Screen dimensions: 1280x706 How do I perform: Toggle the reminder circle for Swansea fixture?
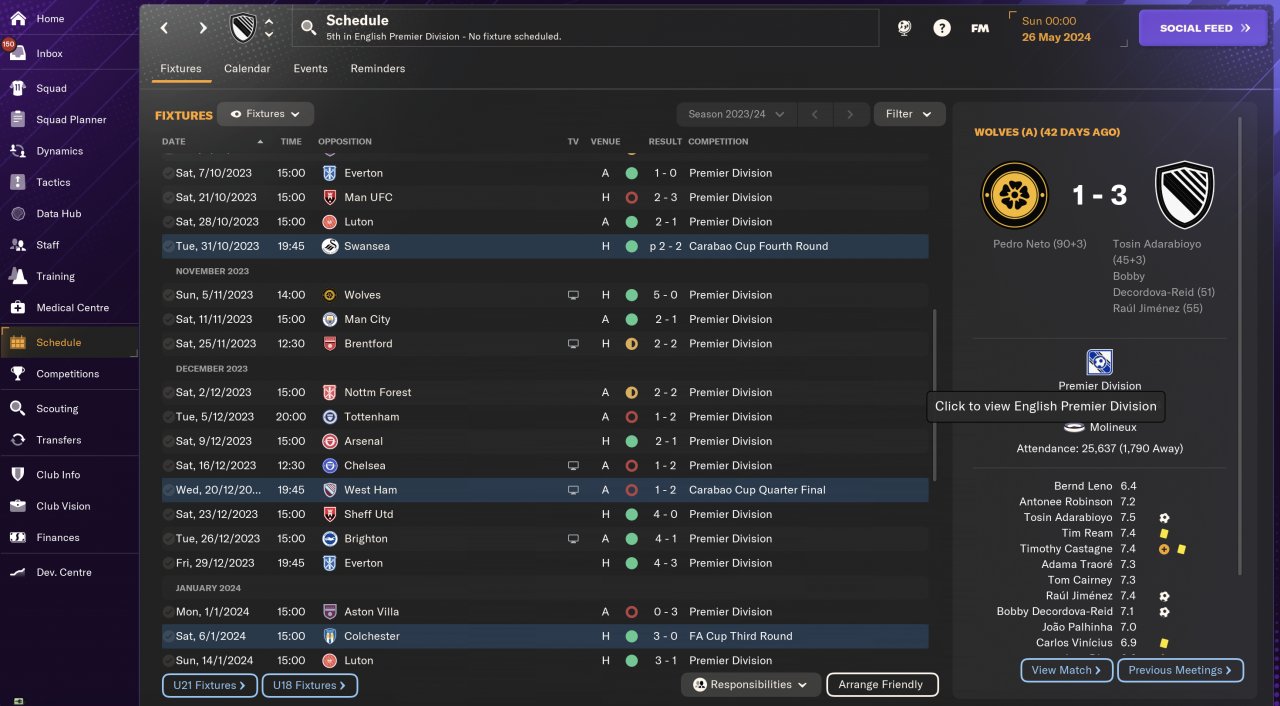(x=168, y=246)
